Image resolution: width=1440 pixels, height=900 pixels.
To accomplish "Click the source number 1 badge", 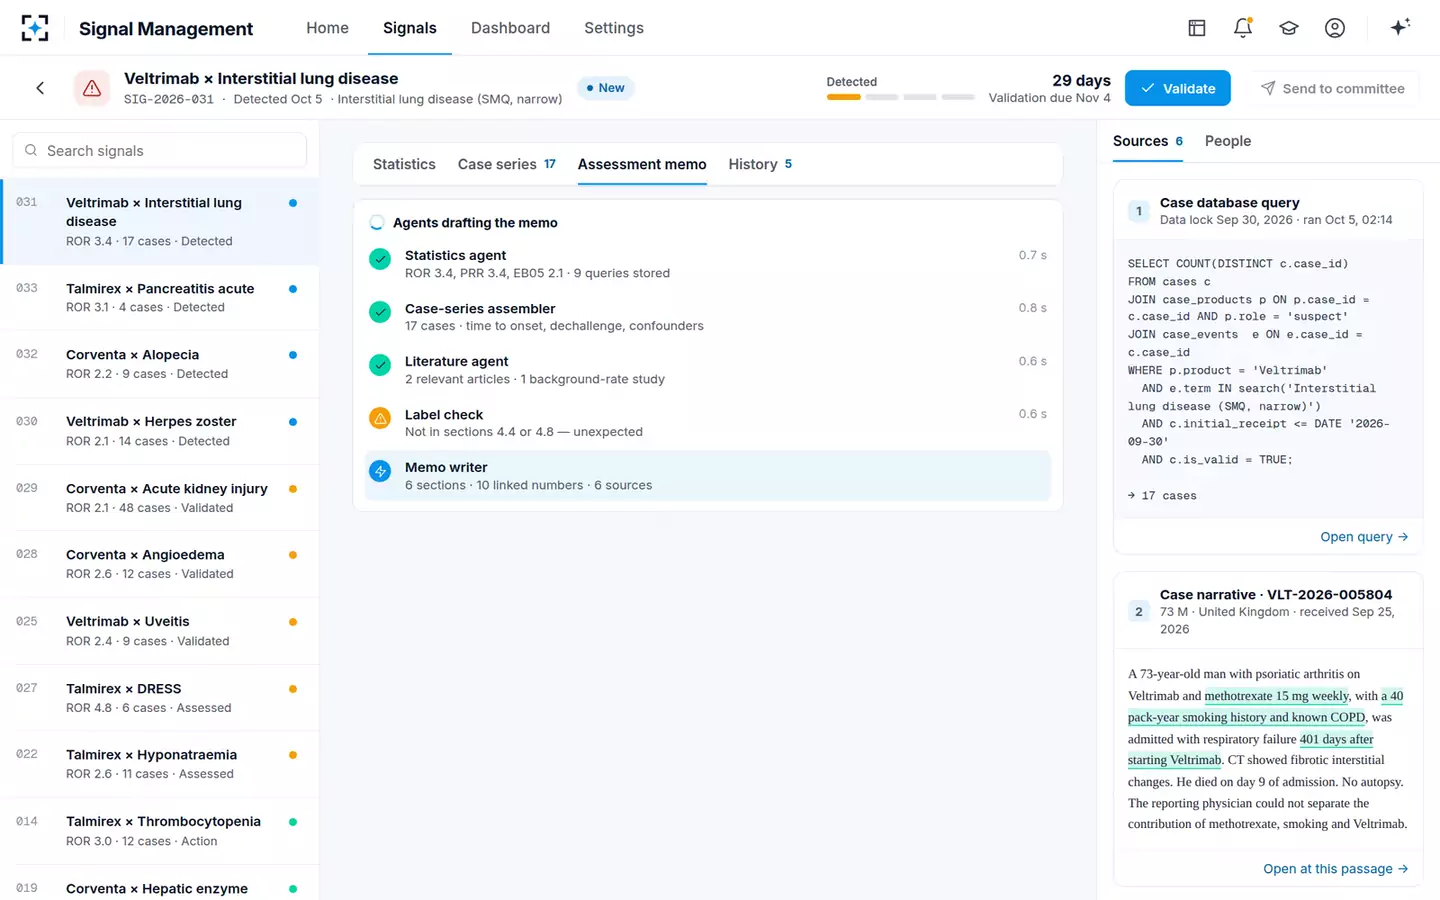I will (x=1139, y=211).
